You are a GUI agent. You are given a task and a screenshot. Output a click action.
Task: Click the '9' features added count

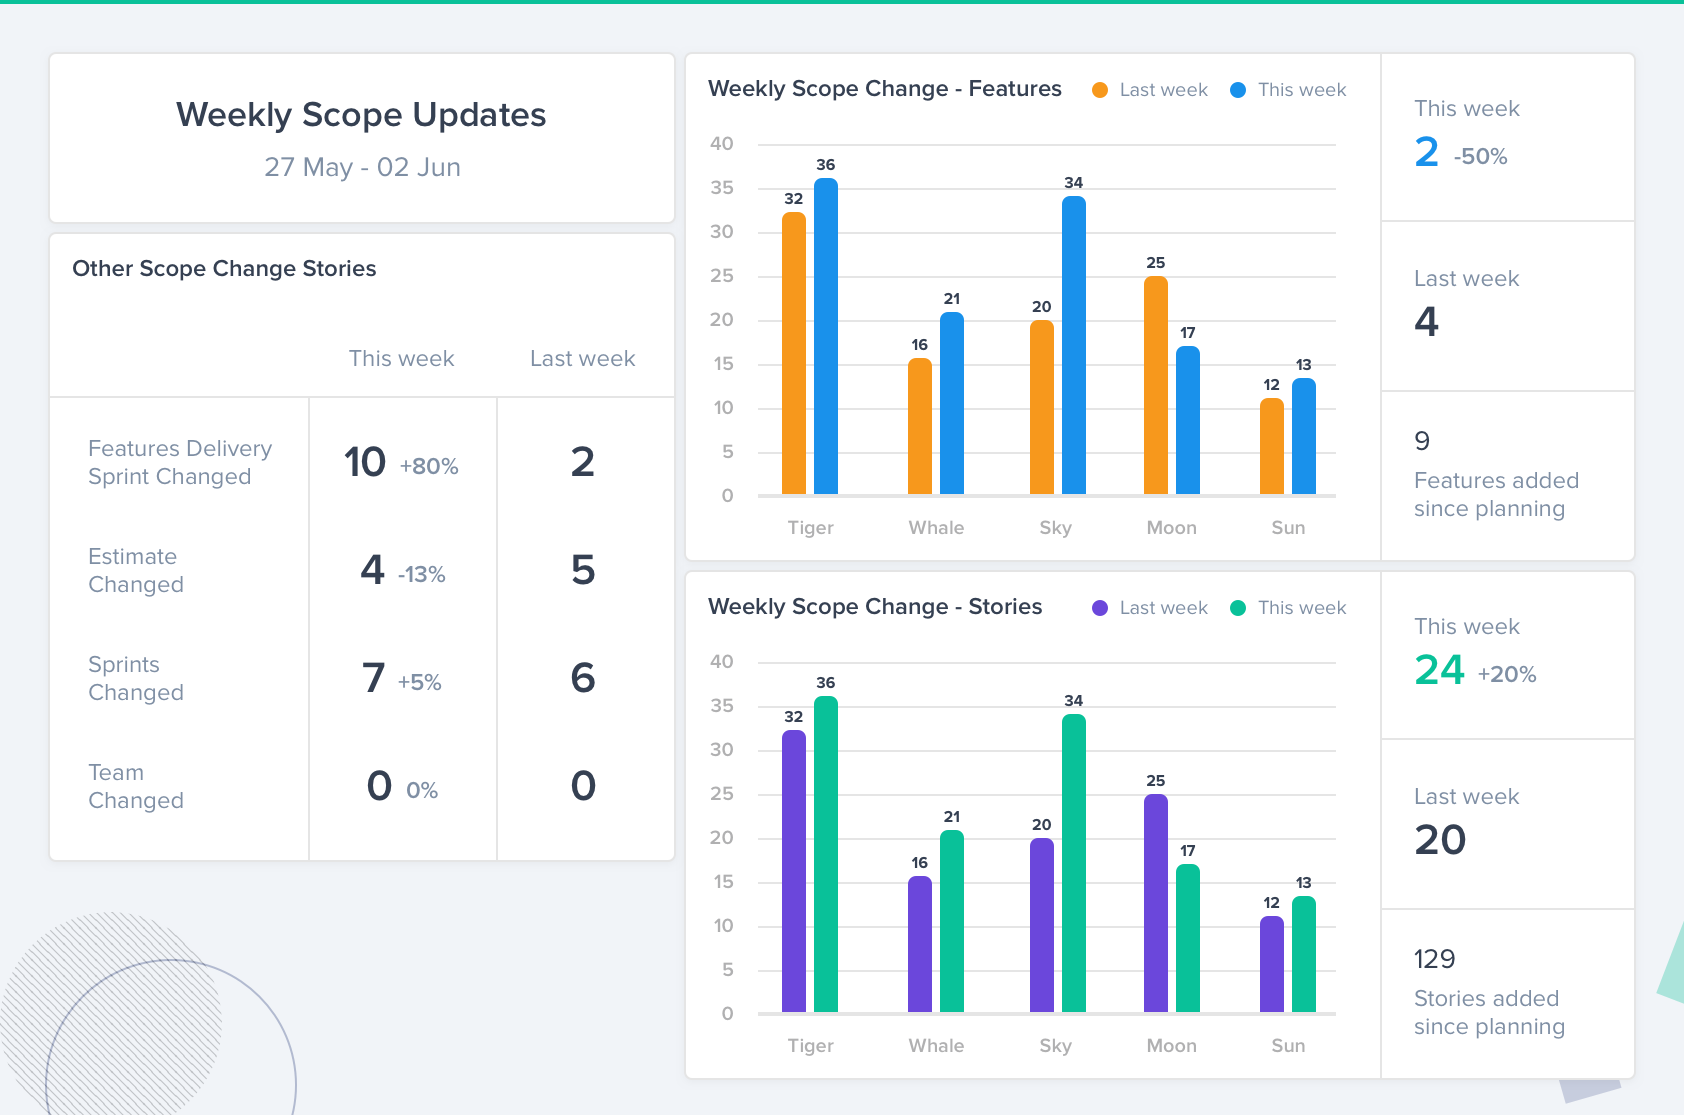point(1422,441)
